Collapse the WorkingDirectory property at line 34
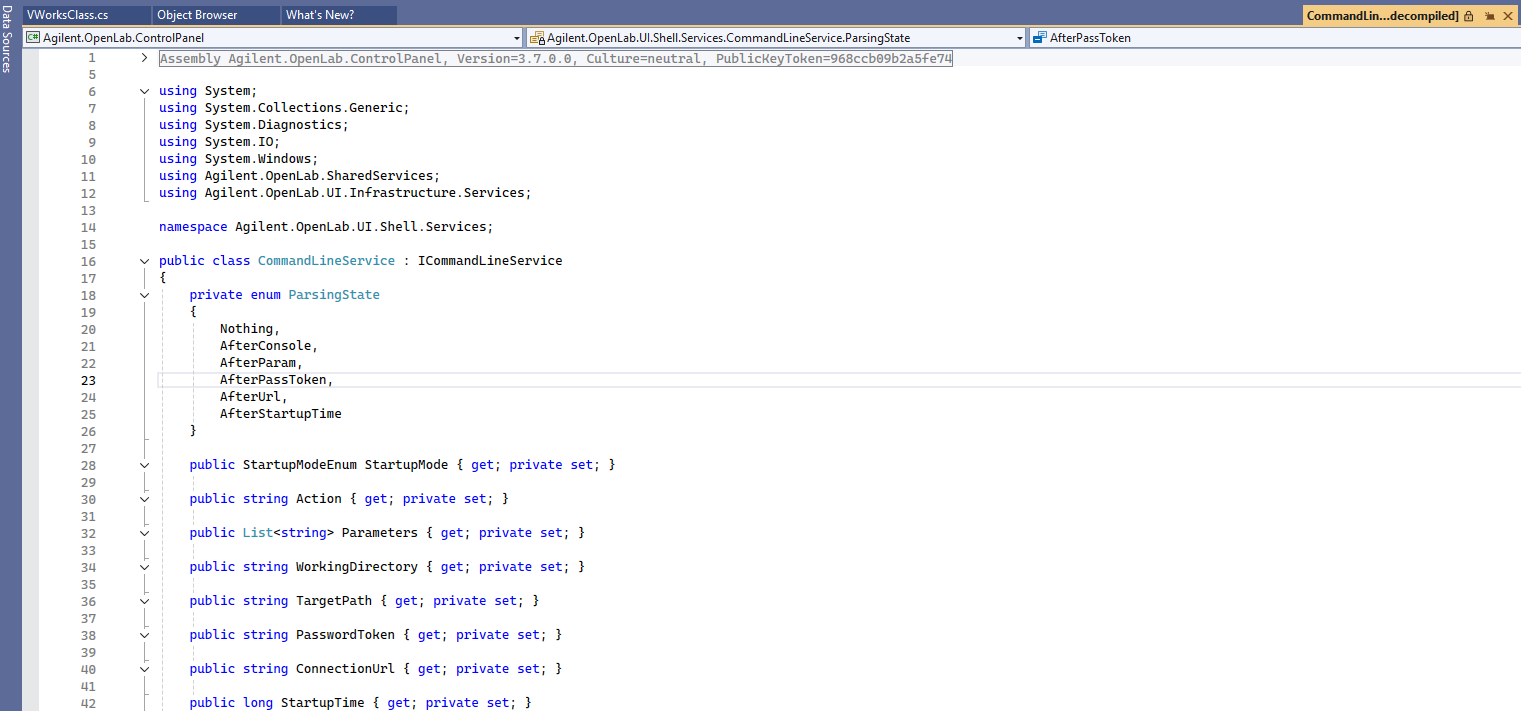The image size is (1521, 711). [x=145, y=567]
